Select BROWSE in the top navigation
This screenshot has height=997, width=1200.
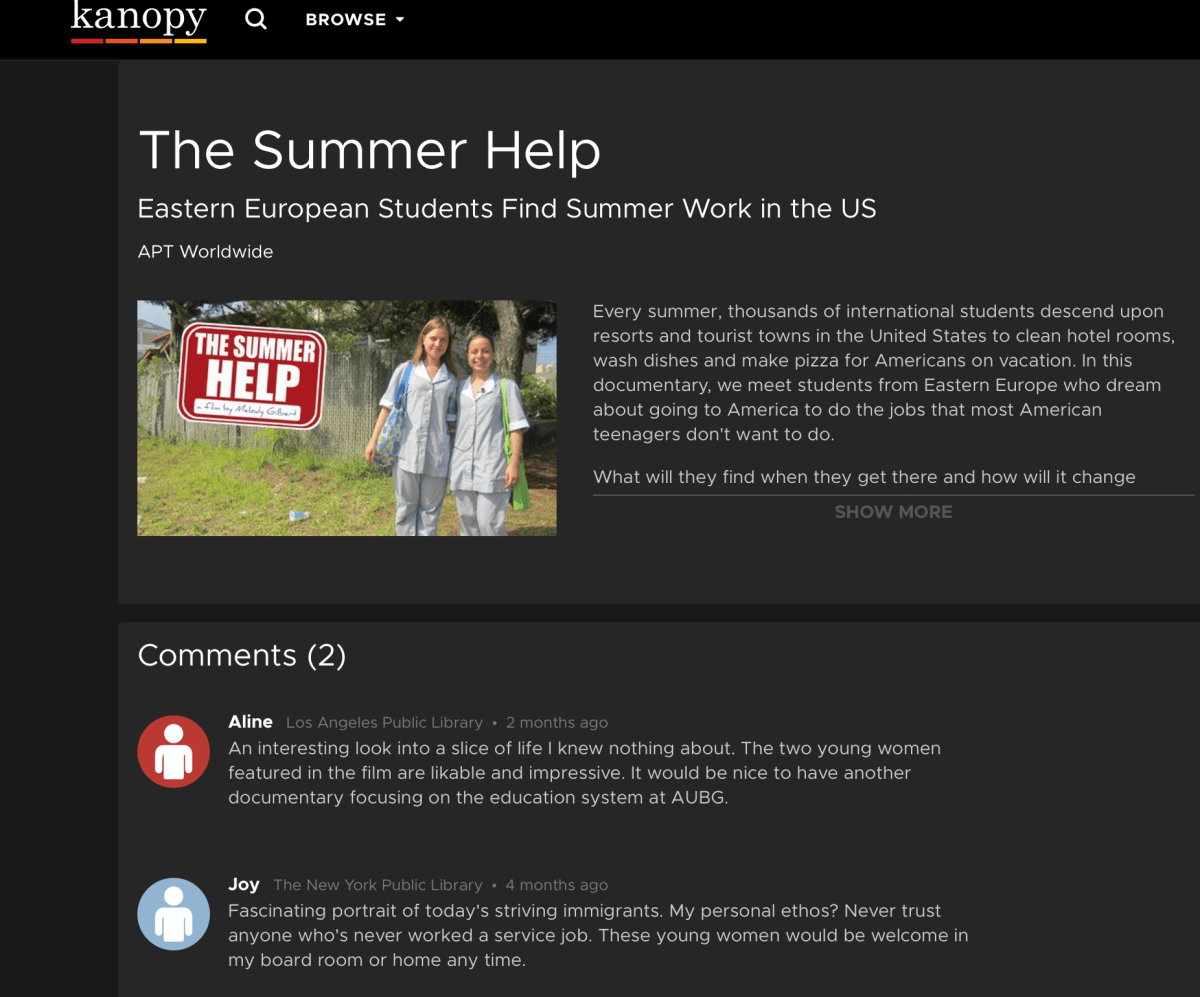point(345,19)
